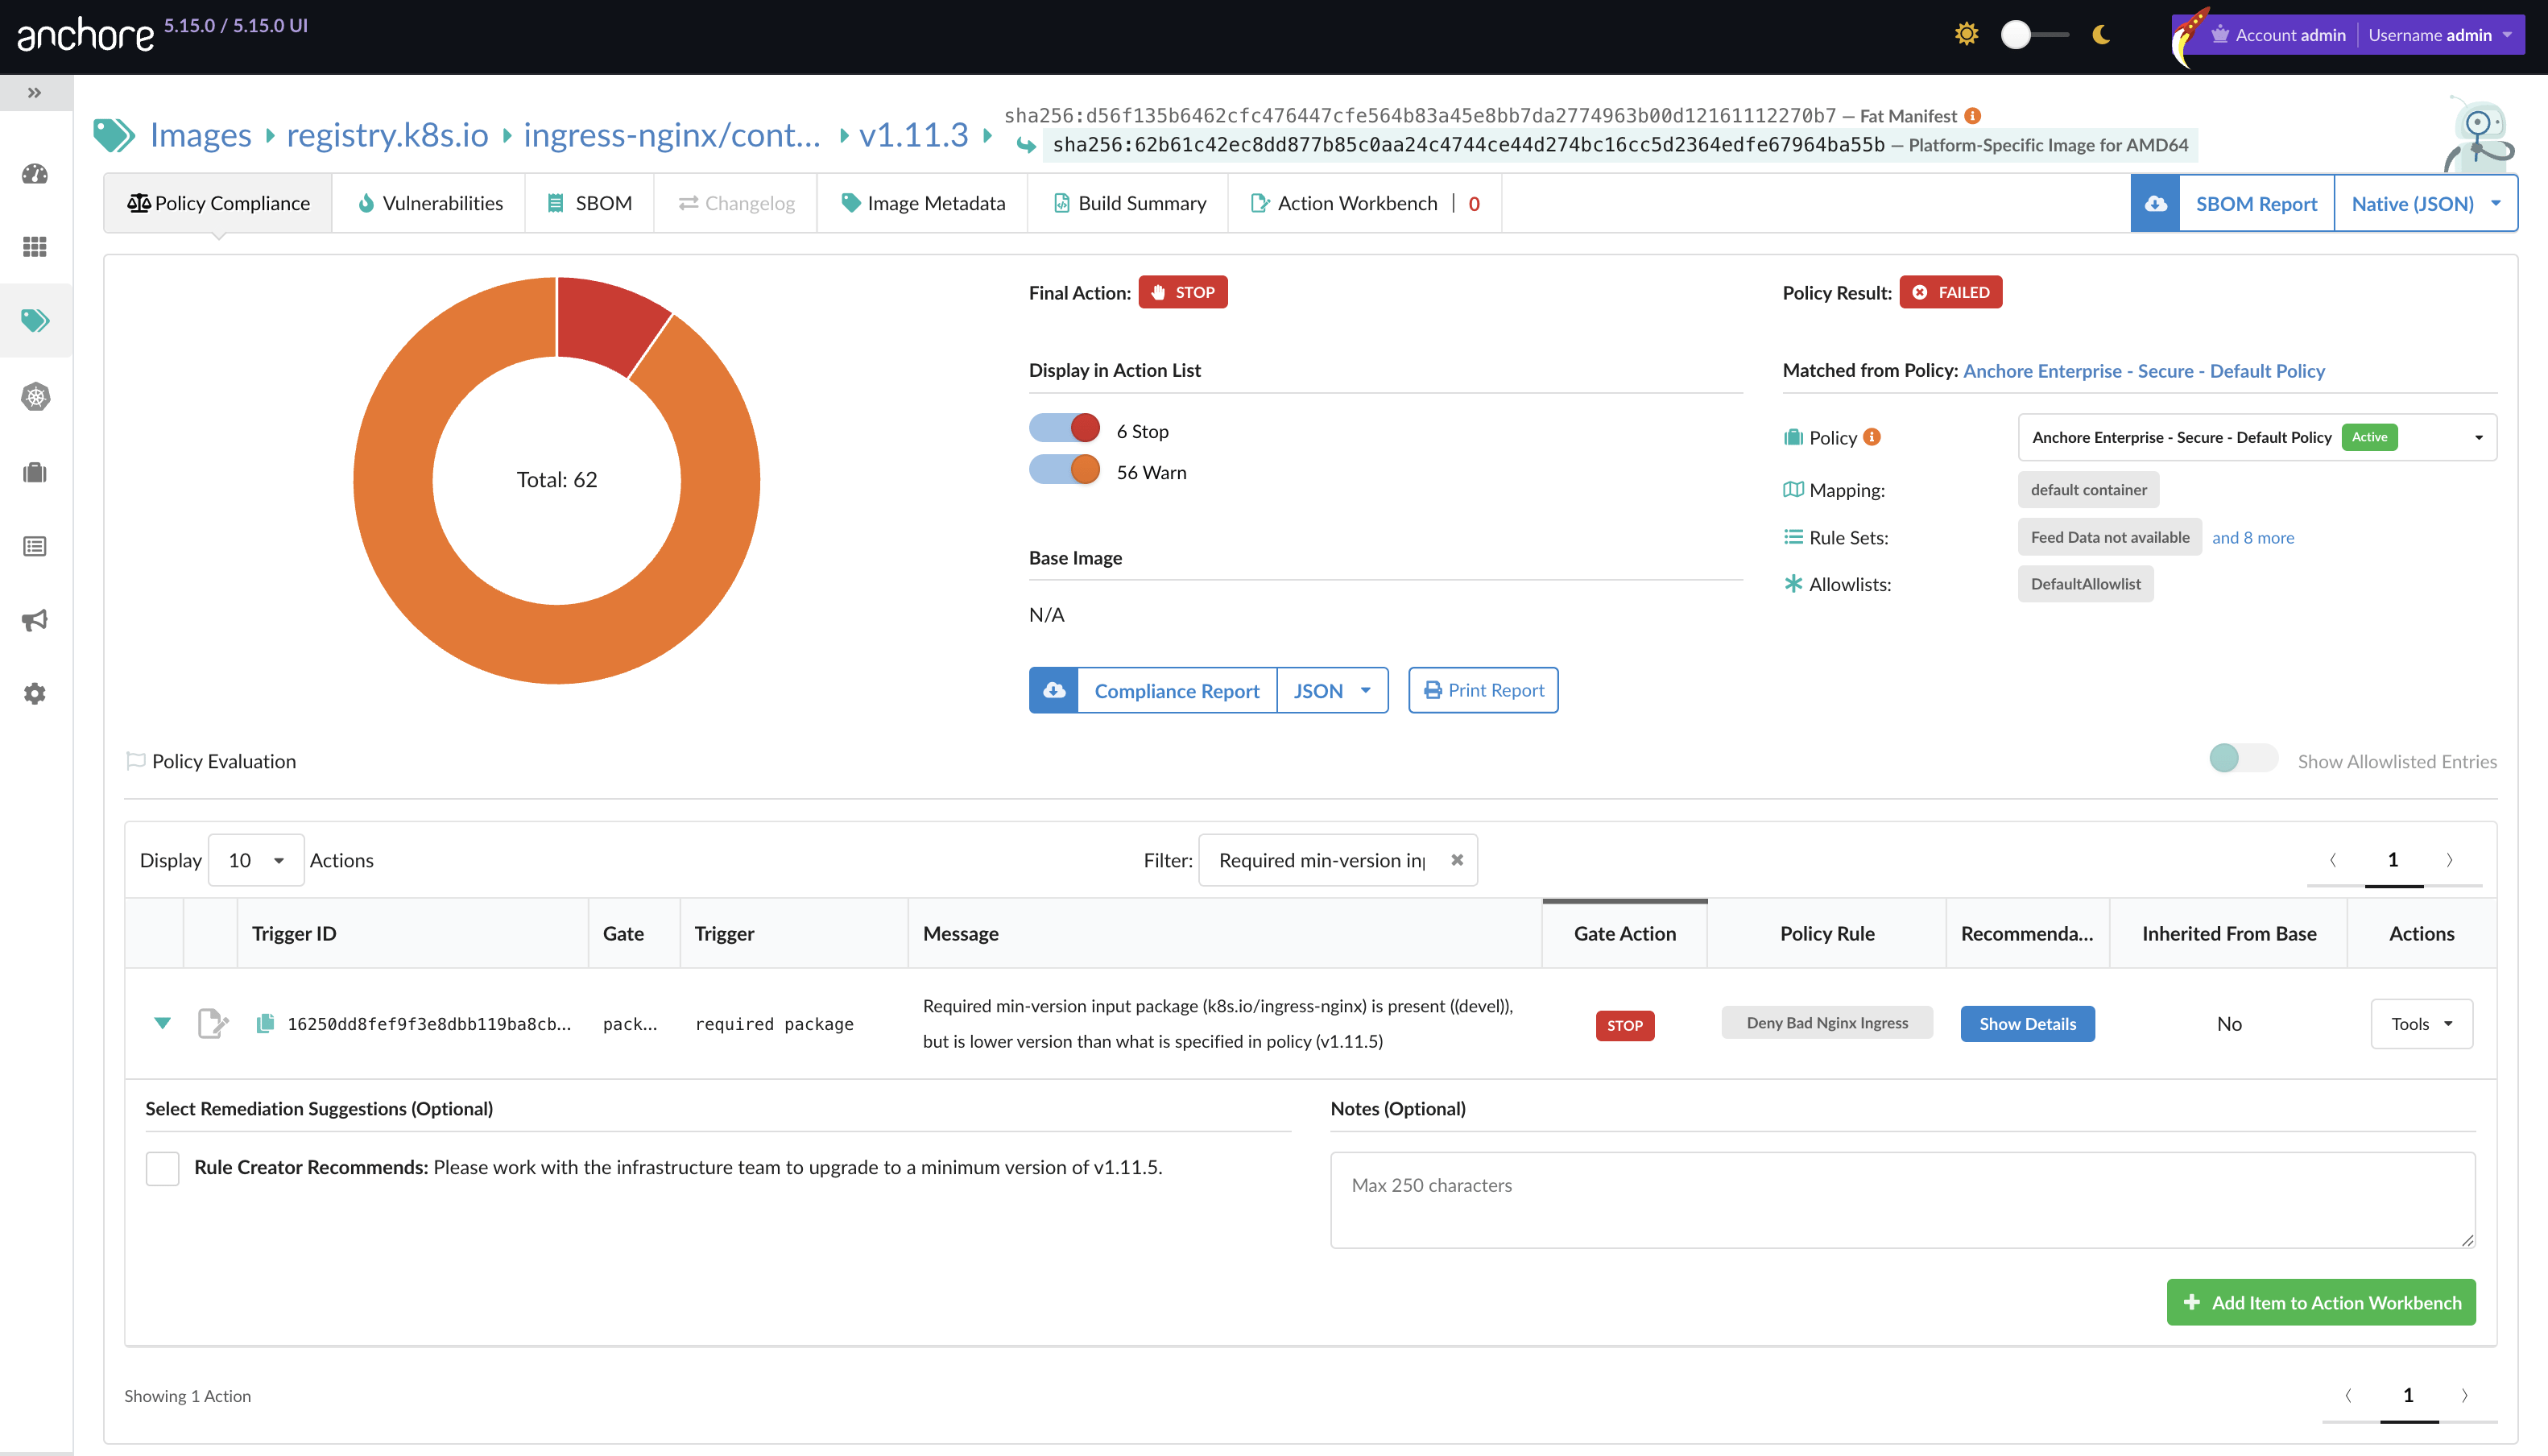Open the Reports list sidebar icon
This screenshot has height=1456, width=2548.
pos(35,546)
